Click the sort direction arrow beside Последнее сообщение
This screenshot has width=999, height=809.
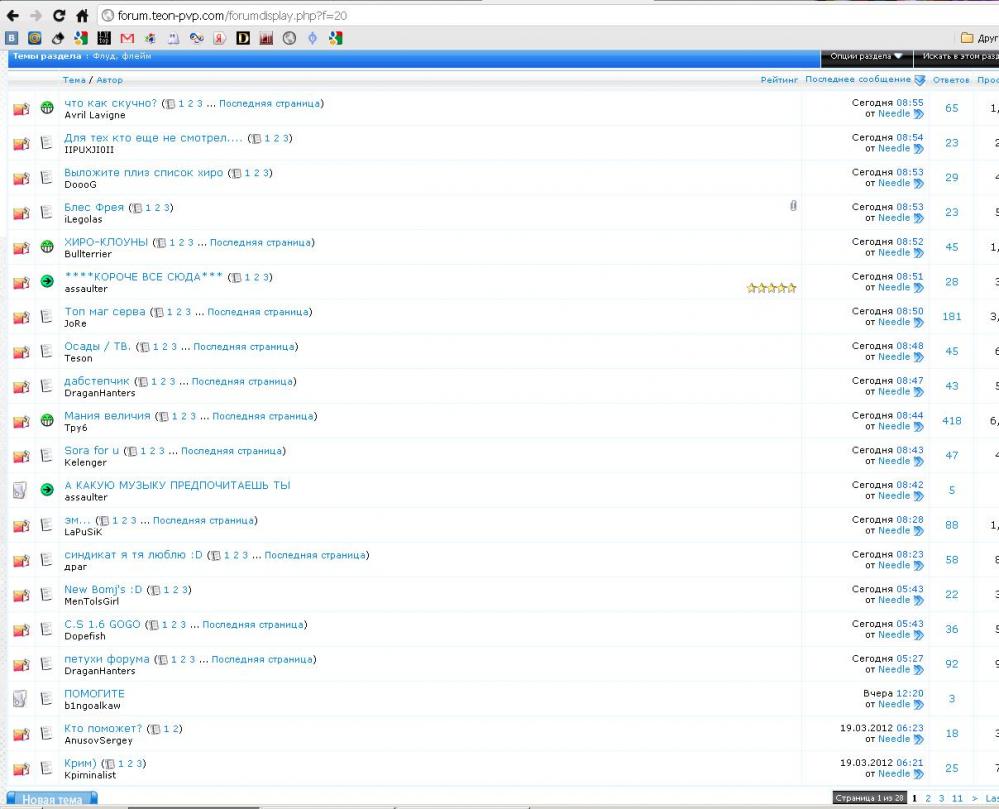[919, 80]
